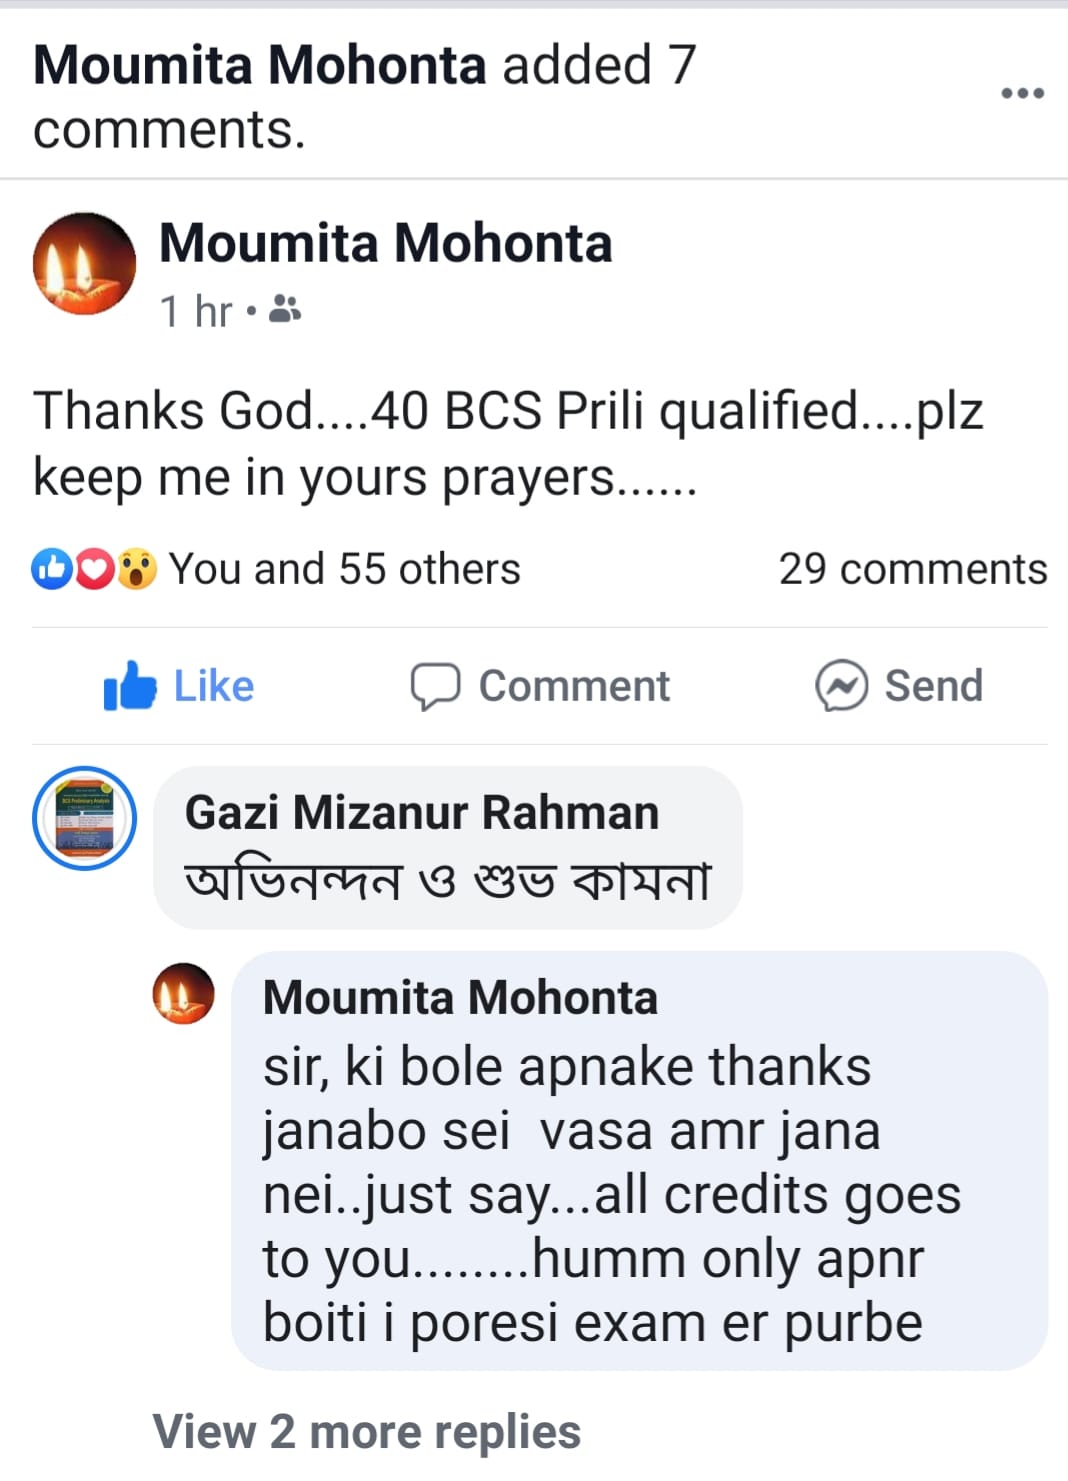Viewport: 1068px width, 1481px height.
Task: Click Moumita Mohonta in activity header
Action: [260, 65]
